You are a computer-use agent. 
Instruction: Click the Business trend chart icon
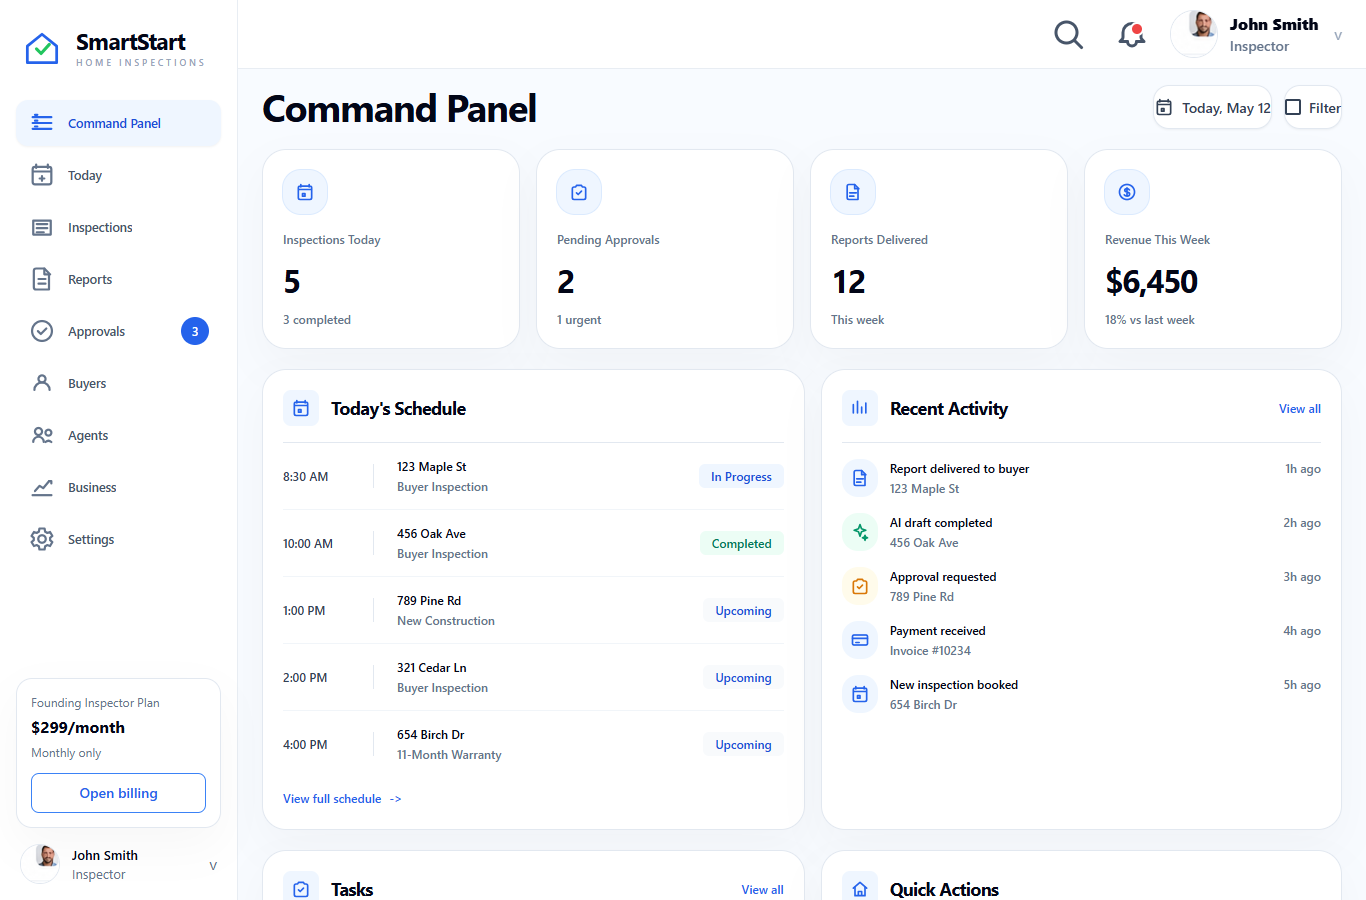[42, 487]
